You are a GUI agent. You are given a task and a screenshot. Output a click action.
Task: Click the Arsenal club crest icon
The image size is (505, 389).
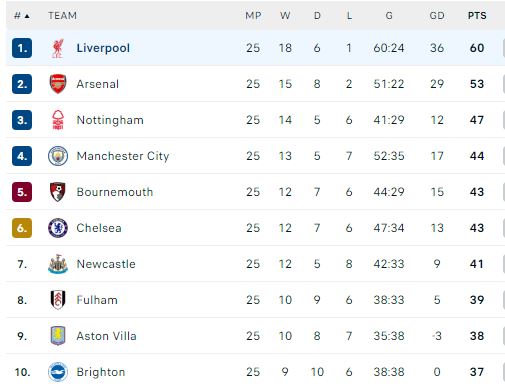(x=58, y=84)
